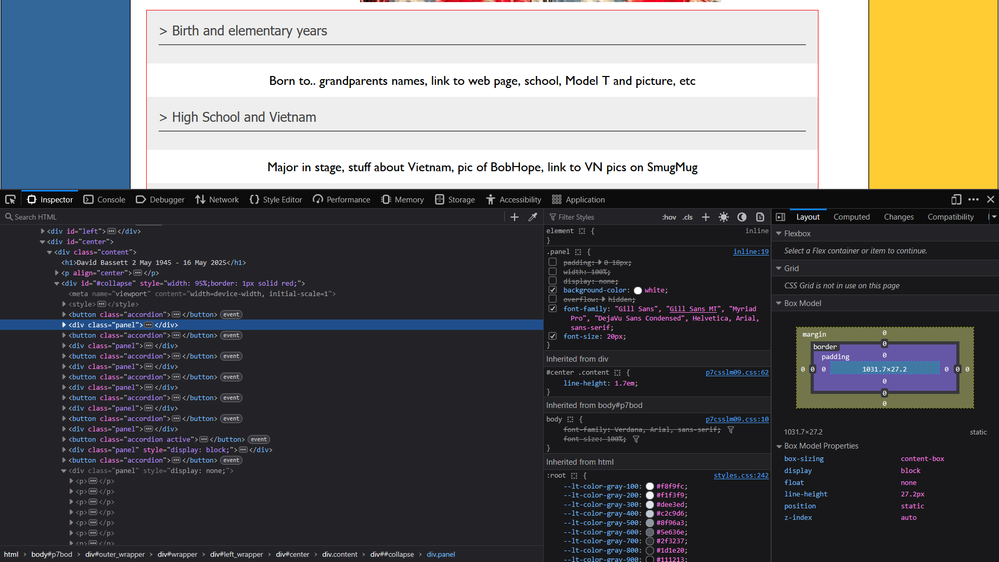Activate the element picker tool
The width and height of the screenshot is (999, 562).
pos(10,200)
